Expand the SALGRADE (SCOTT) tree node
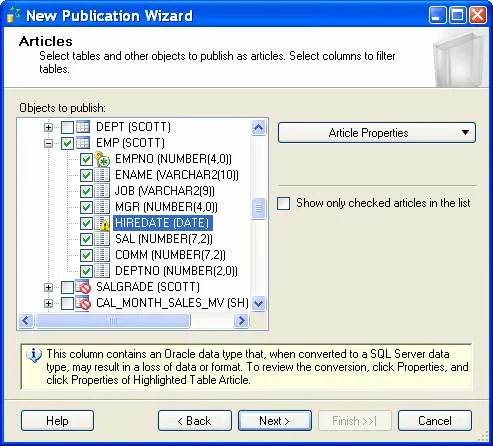The width and height of the screenshot is (493, 446). coord(48,287)
